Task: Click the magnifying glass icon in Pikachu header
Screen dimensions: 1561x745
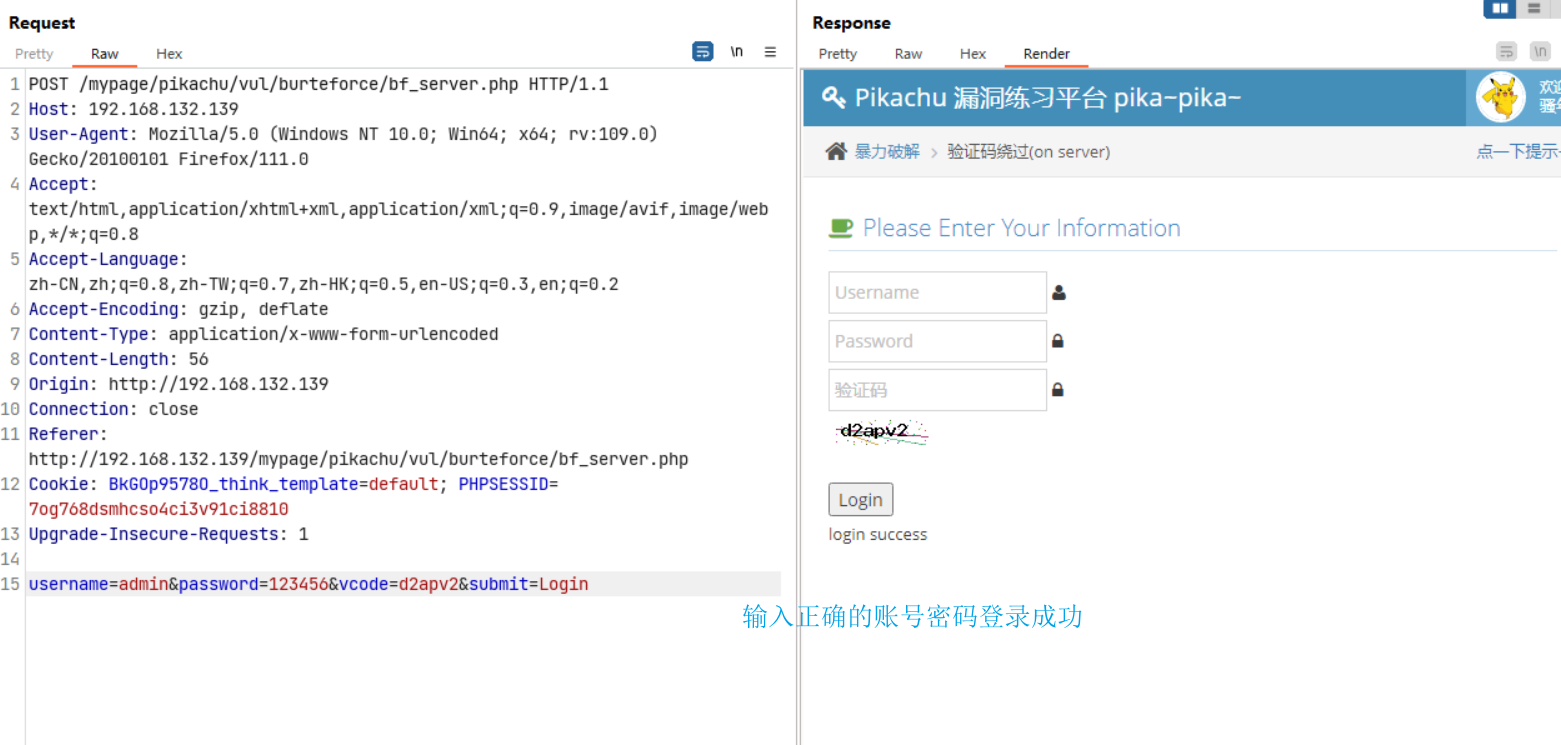Action: coord(833,97)
